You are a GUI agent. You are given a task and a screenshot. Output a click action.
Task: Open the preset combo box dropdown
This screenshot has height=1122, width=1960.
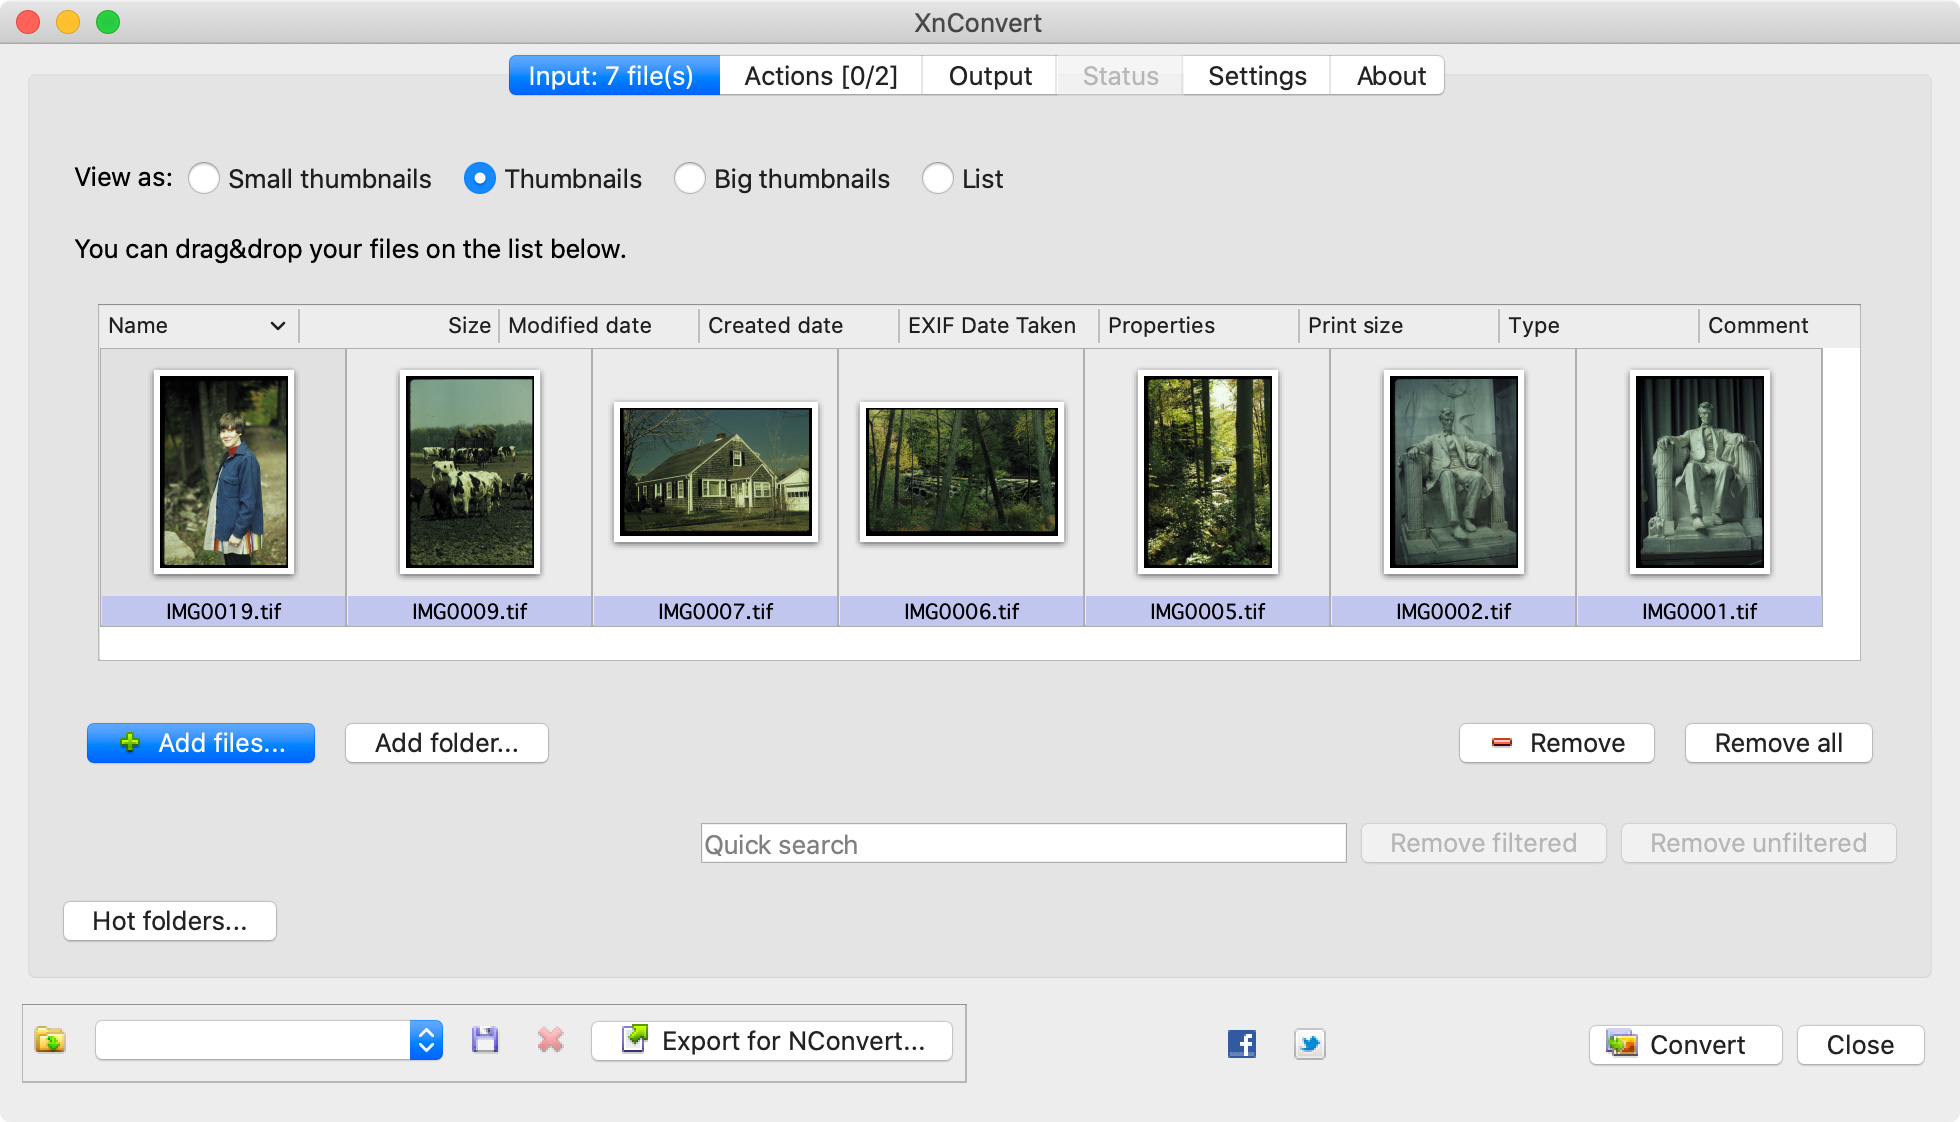click(x=426, y=1041)
